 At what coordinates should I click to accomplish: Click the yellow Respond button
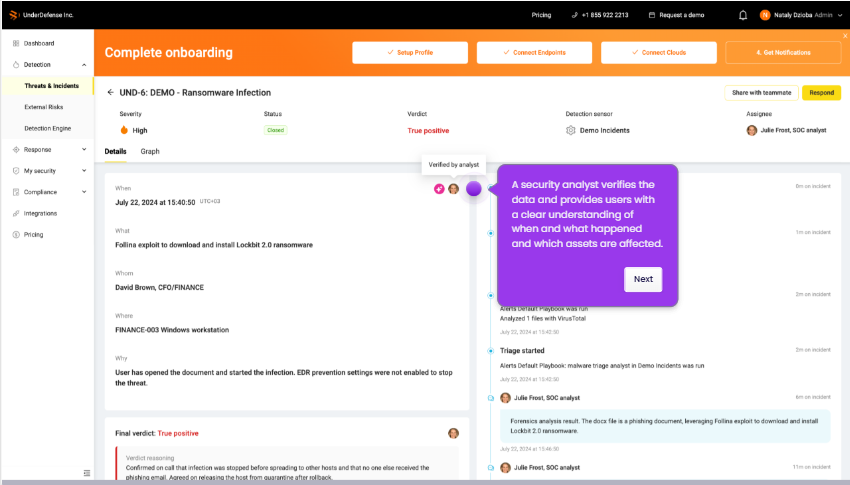[822, 93]
